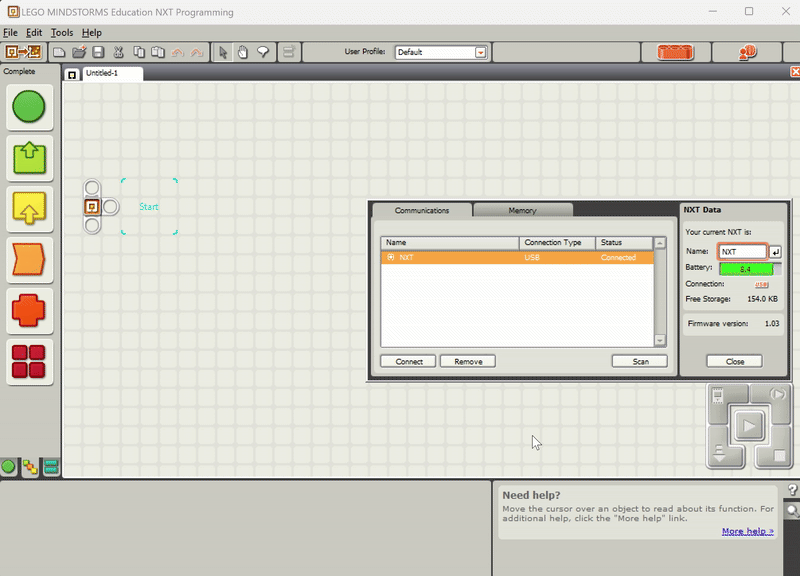Save the program with floppy disk icon
800x576 pixels.
click(x=98, y=52)
